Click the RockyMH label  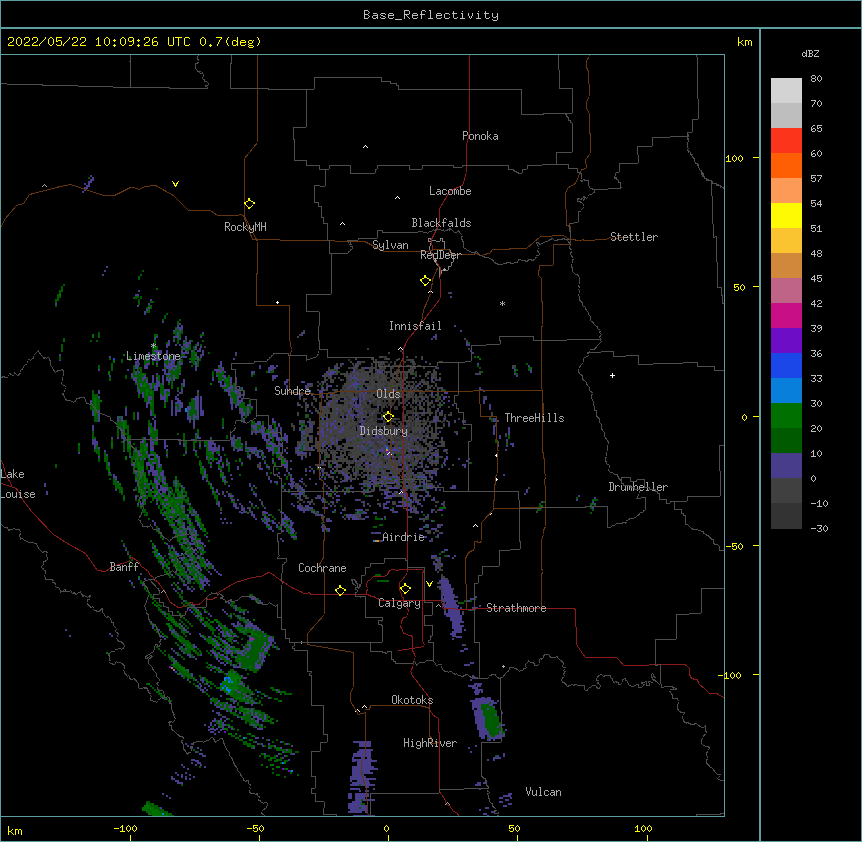click(x=245, y=227)
